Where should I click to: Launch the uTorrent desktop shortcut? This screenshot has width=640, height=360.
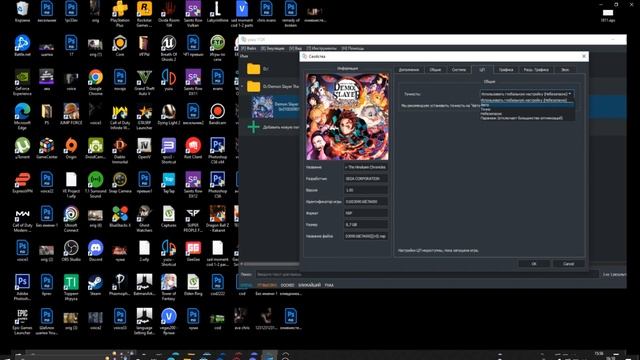coord(22,149)
